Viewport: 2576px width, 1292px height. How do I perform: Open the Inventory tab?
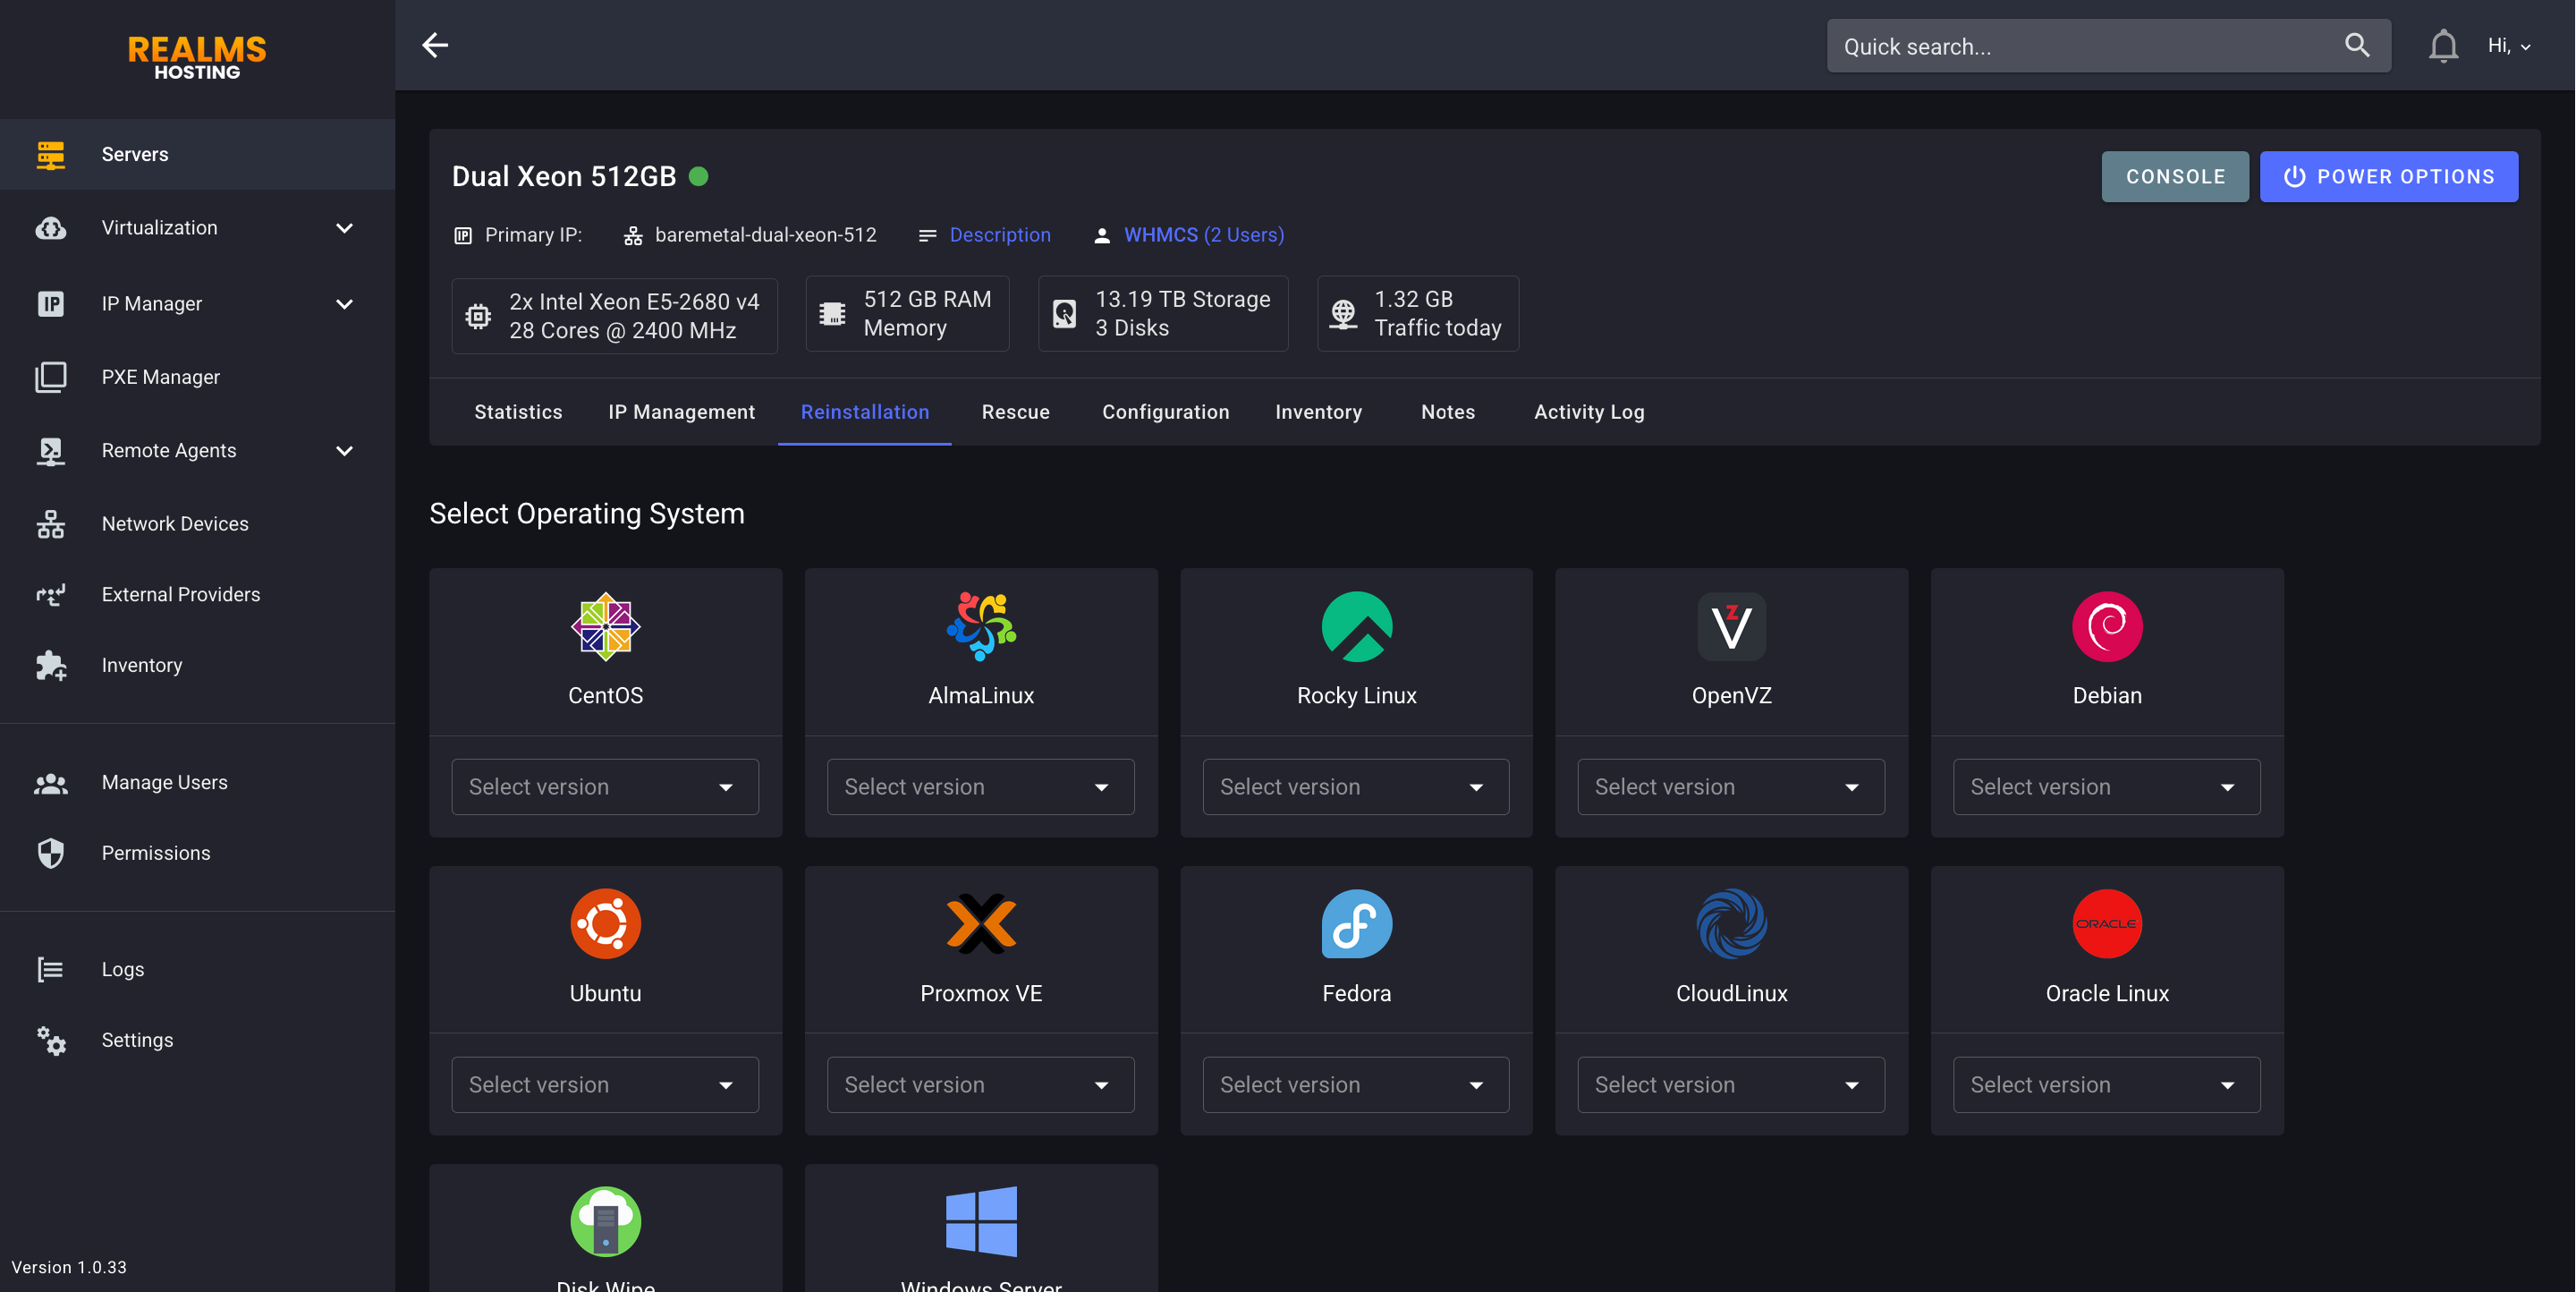[x=1318, y=412]
